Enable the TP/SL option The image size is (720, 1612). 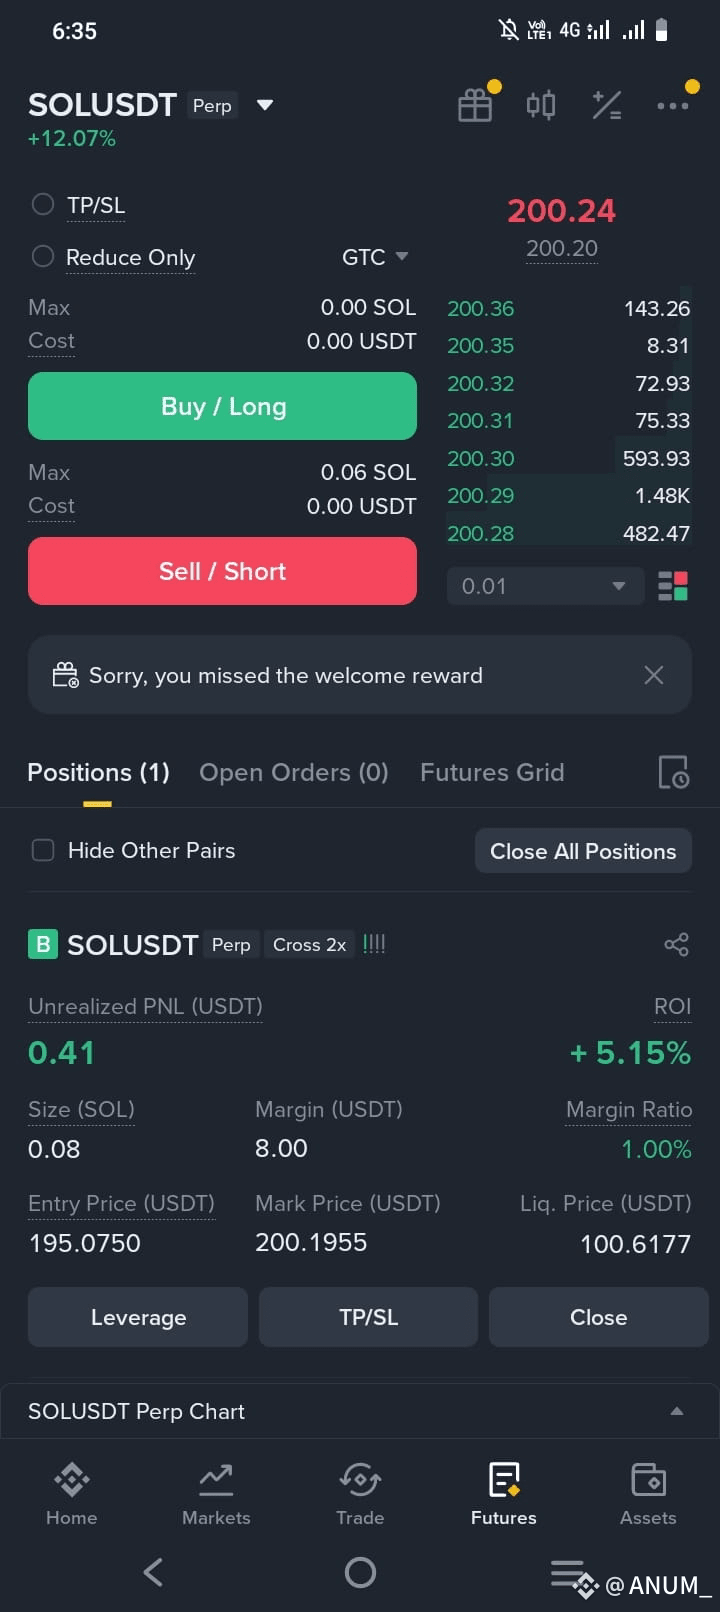coord(43,204)
